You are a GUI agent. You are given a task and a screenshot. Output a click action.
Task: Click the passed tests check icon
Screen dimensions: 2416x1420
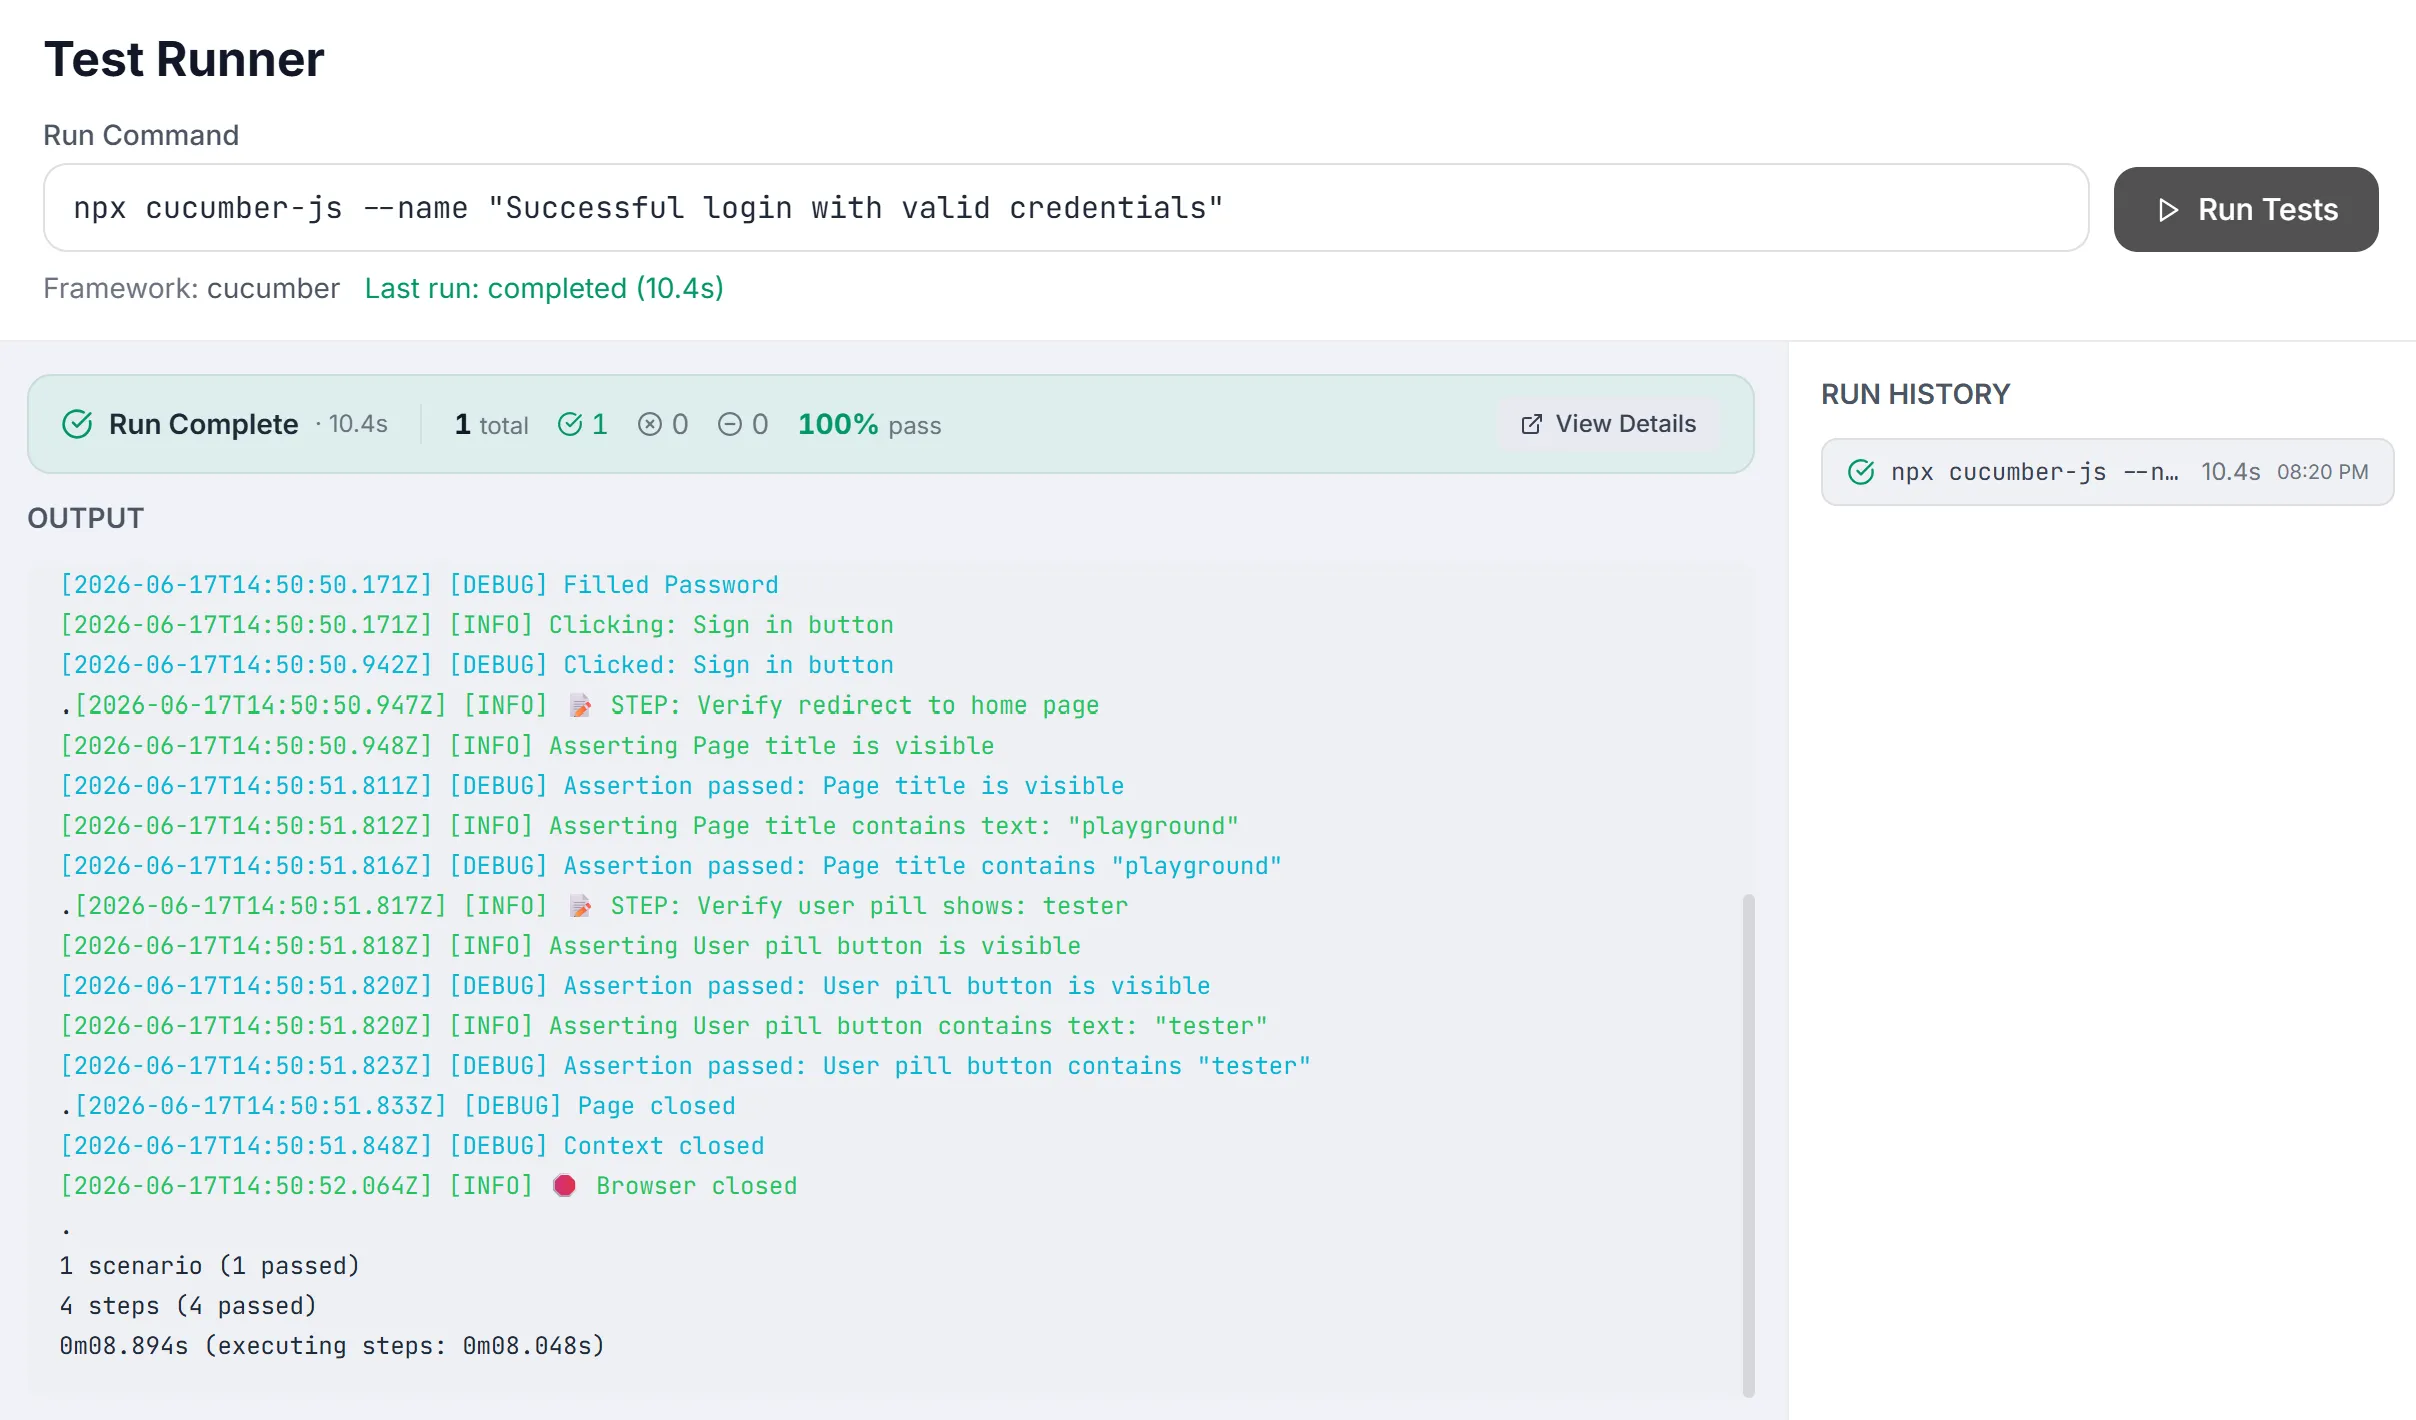coord(570,424)
